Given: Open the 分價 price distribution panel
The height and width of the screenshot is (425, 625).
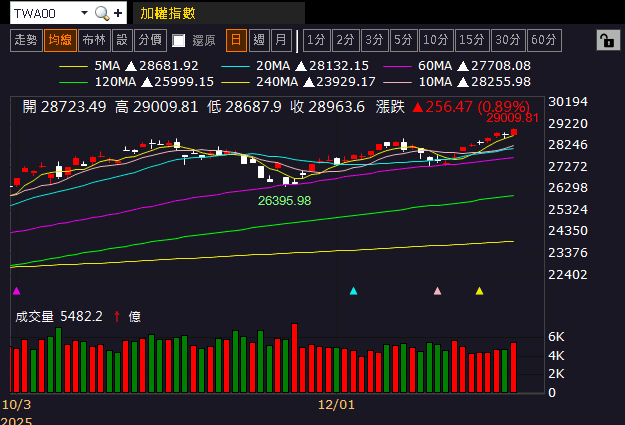Looking at the screenshot, I should 150,40.
